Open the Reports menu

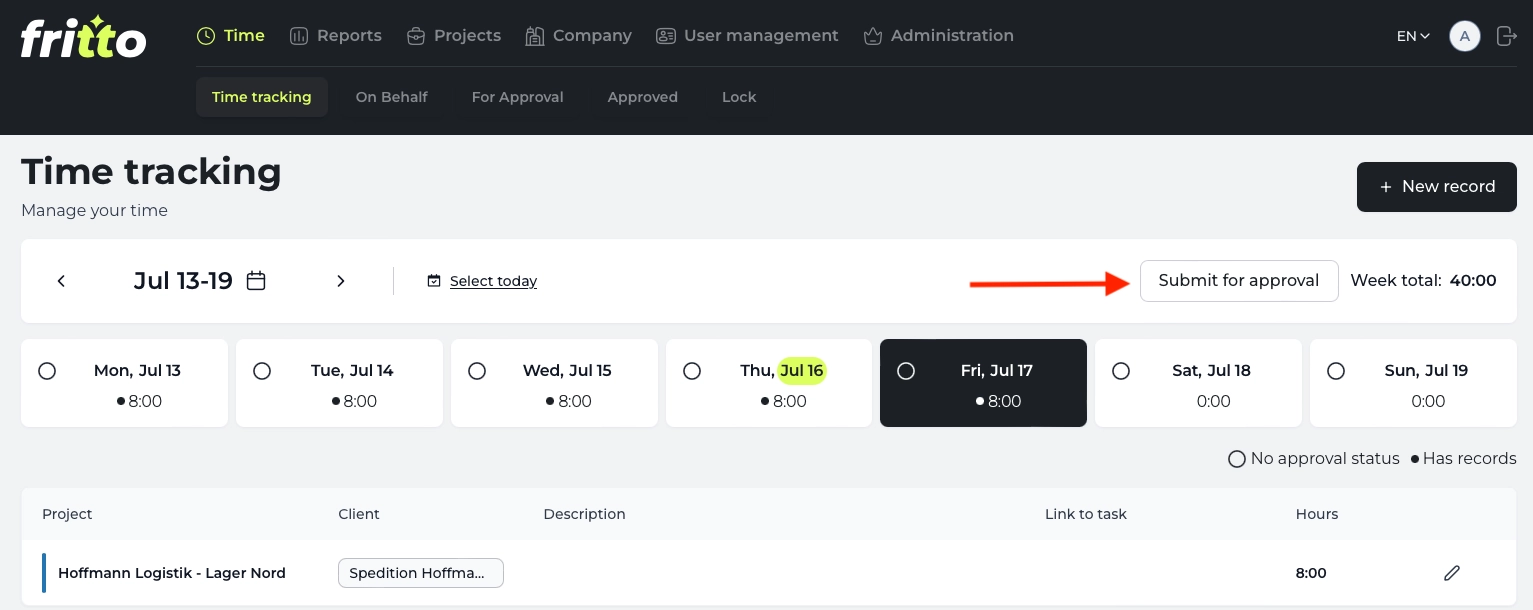click(336, 36)
